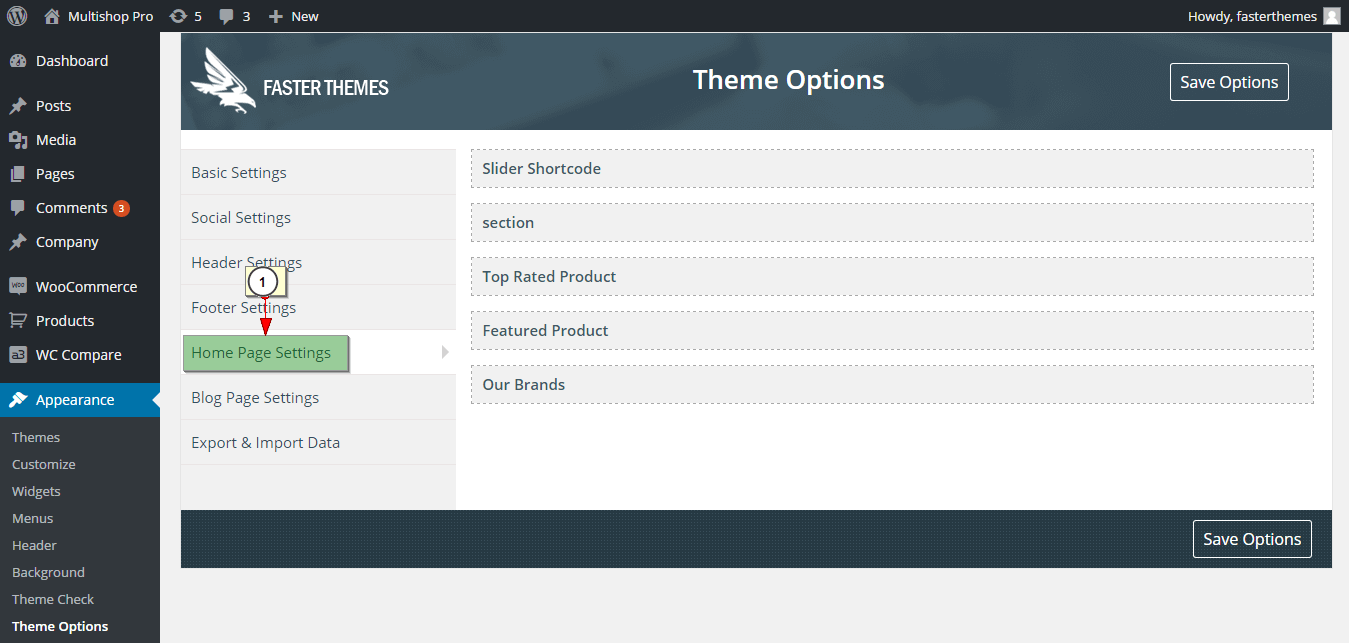Open the Multishop Pro site home link

point(99,16)
